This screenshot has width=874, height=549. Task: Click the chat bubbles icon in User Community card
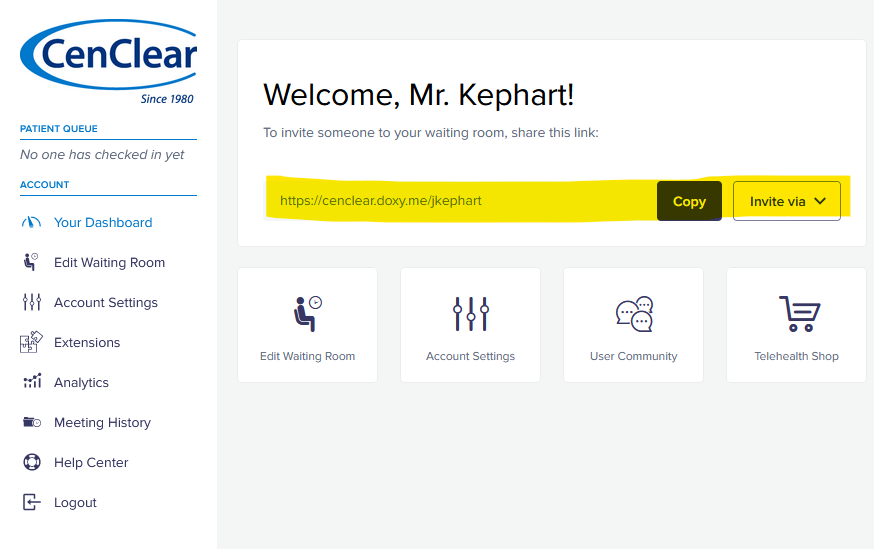[634, 314]
